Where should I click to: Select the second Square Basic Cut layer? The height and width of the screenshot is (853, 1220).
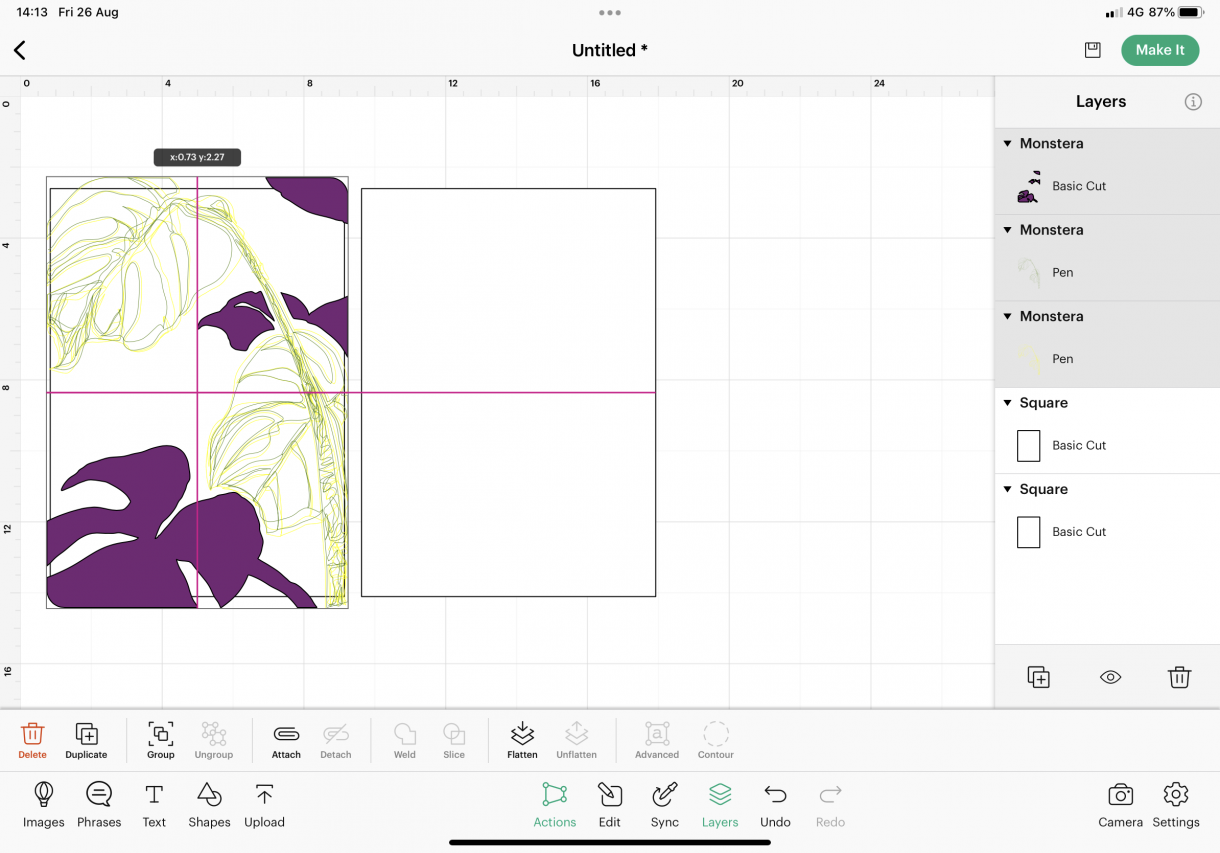tap(1107, 532)
